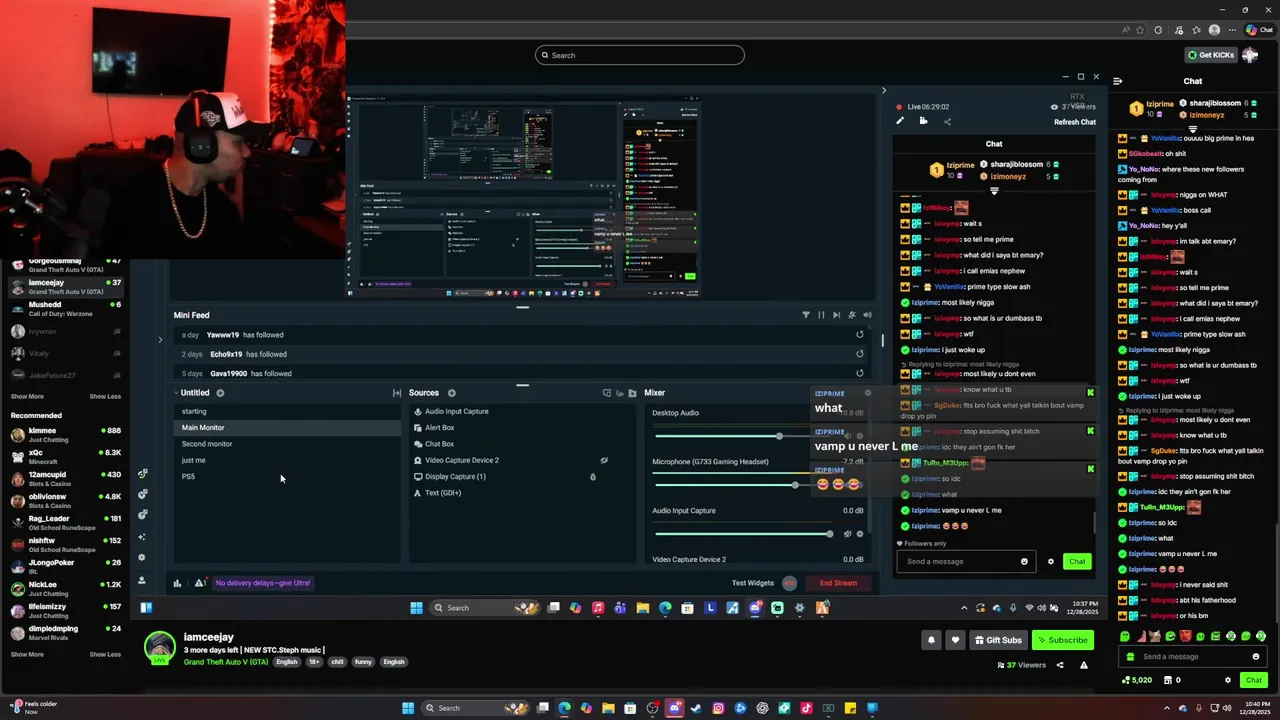Open Kick chat settings gear

[x=1228, y=680]
